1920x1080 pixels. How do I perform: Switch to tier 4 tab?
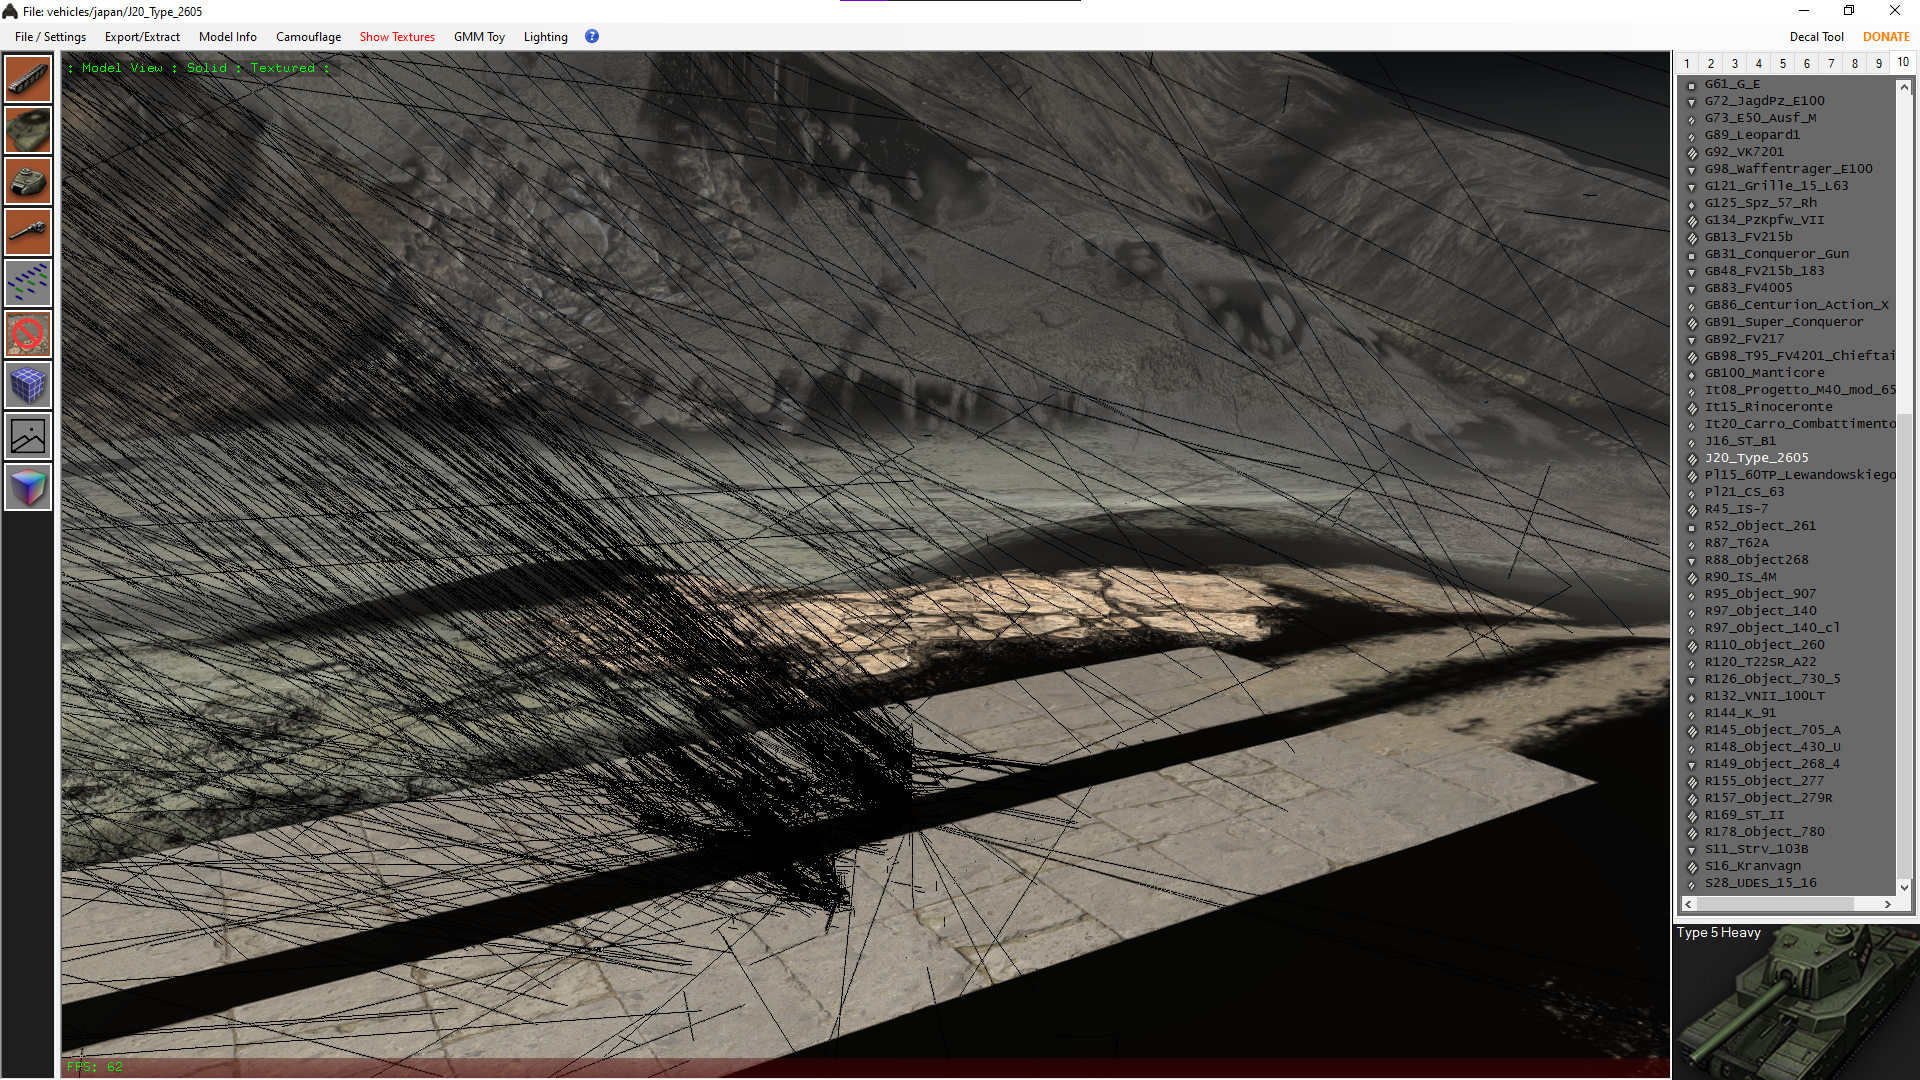coord(1759,63)
